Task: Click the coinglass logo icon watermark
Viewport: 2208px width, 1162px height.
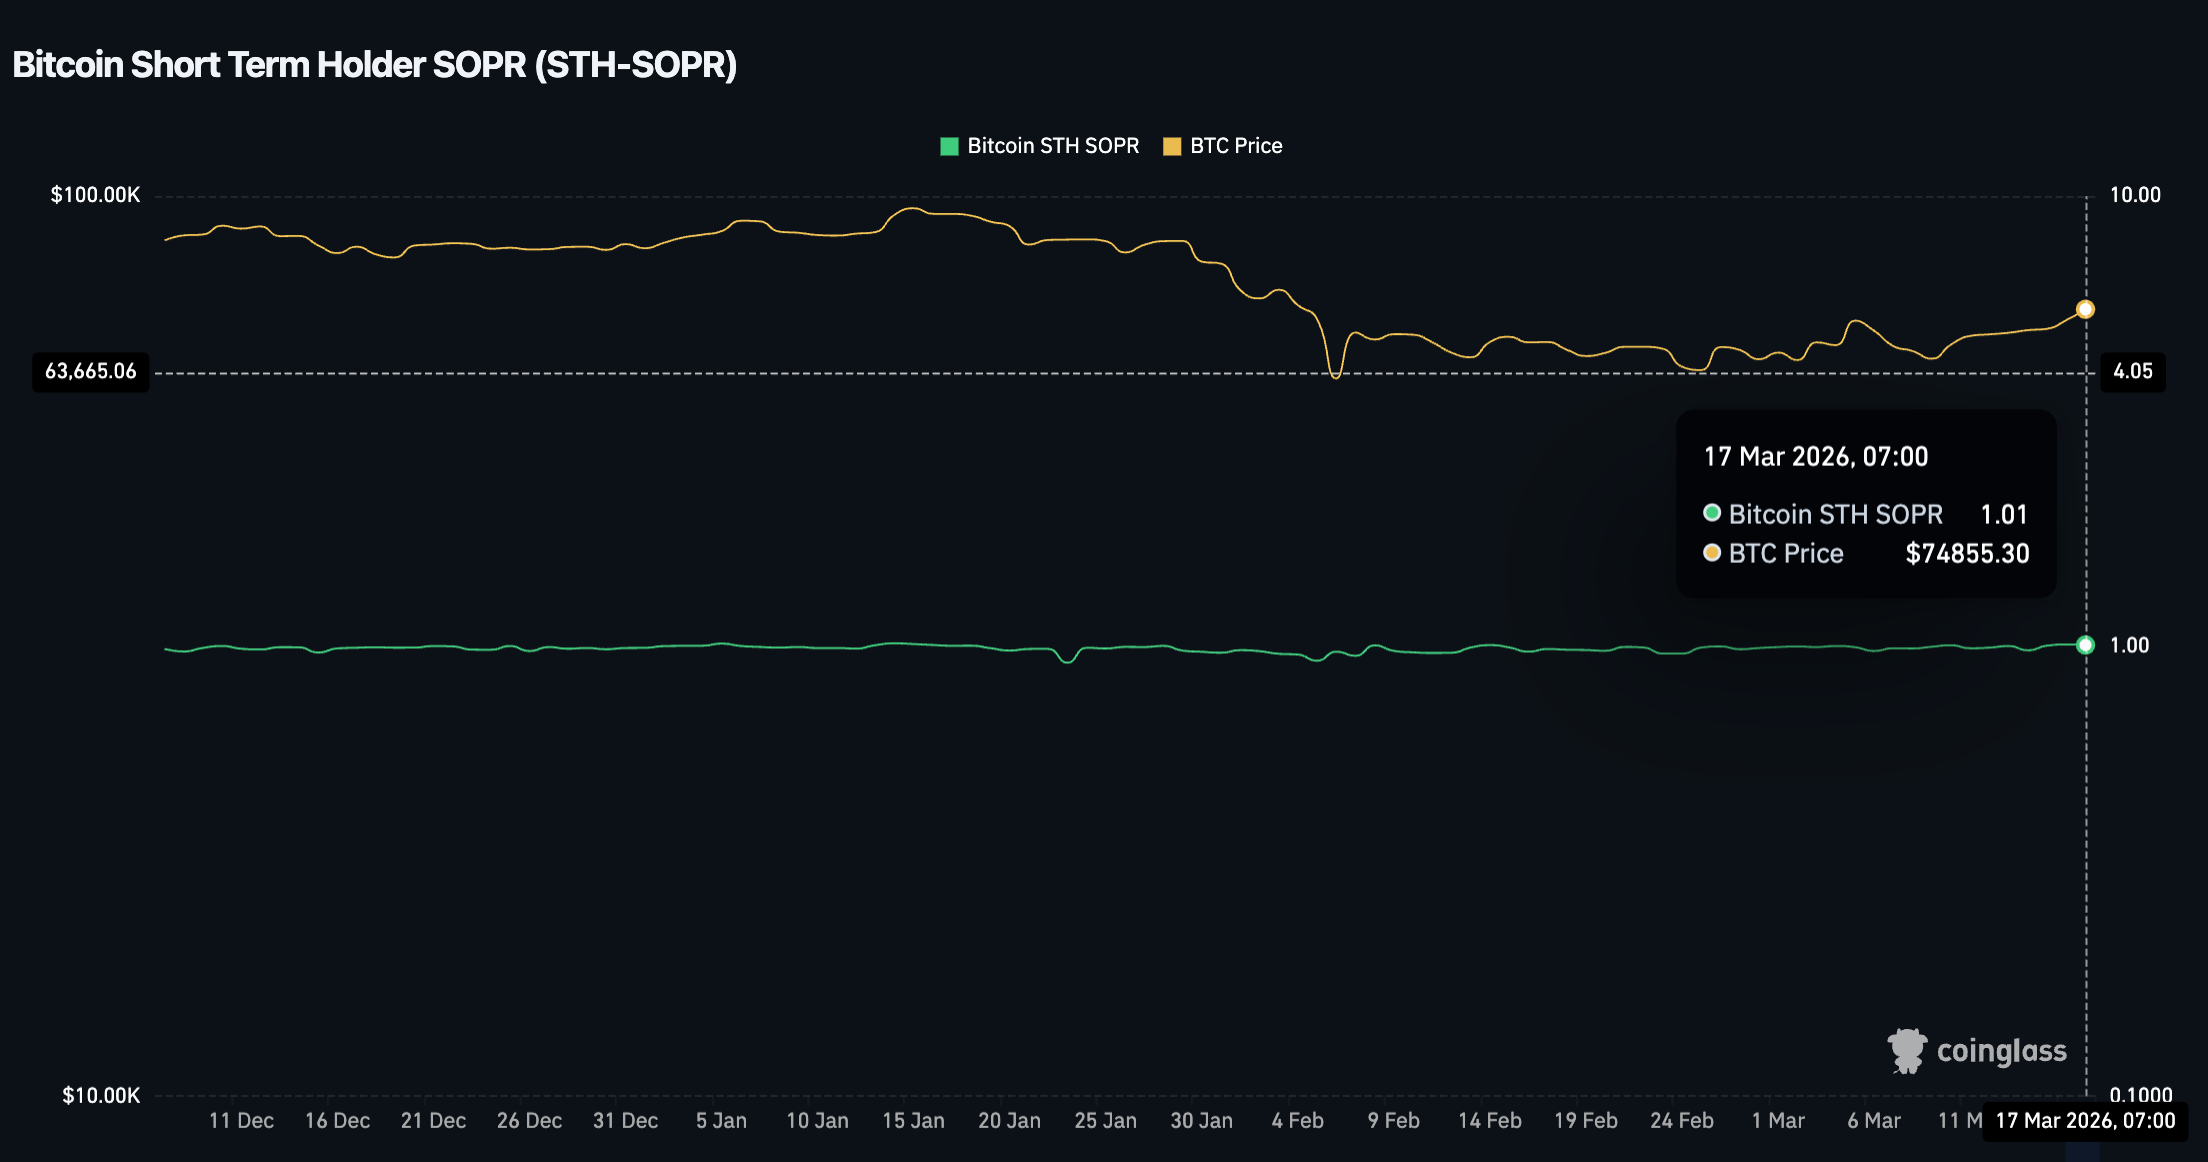Action: point(1906,1051)
